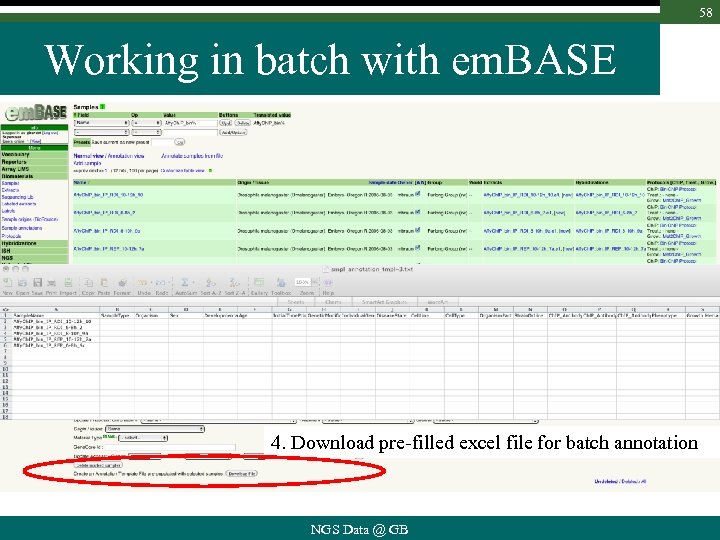Click the Copy icon in Excel toolbar
Screen dimensions: 720x540
click(x=88, y=282)
